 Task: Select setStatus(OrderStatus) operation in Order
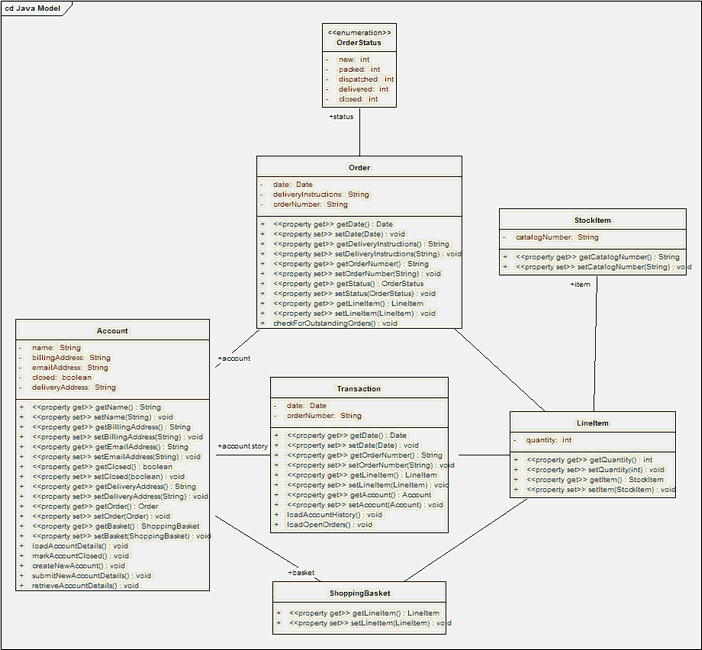[x=354, y=293]
